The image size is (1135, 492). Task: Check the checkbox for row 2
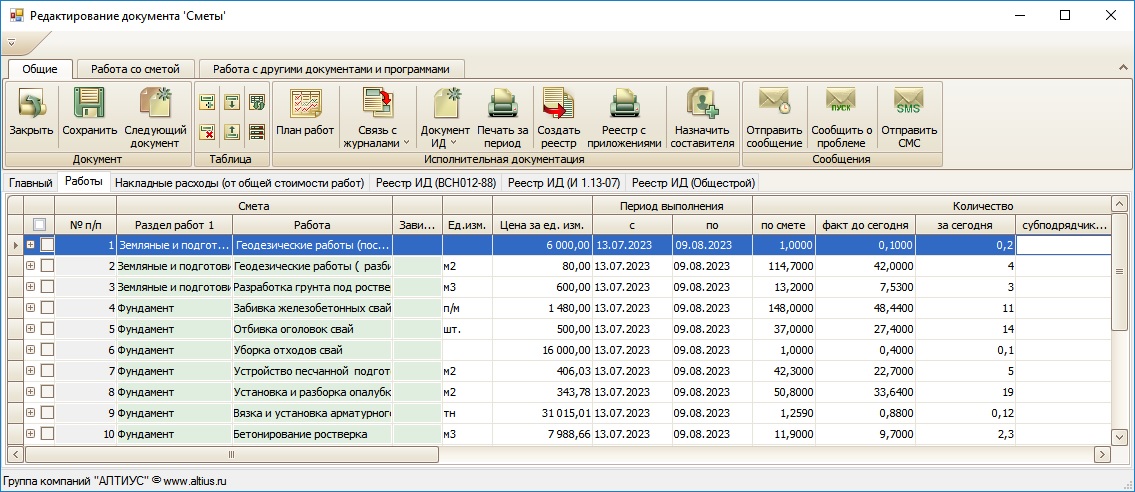(47, 266)
